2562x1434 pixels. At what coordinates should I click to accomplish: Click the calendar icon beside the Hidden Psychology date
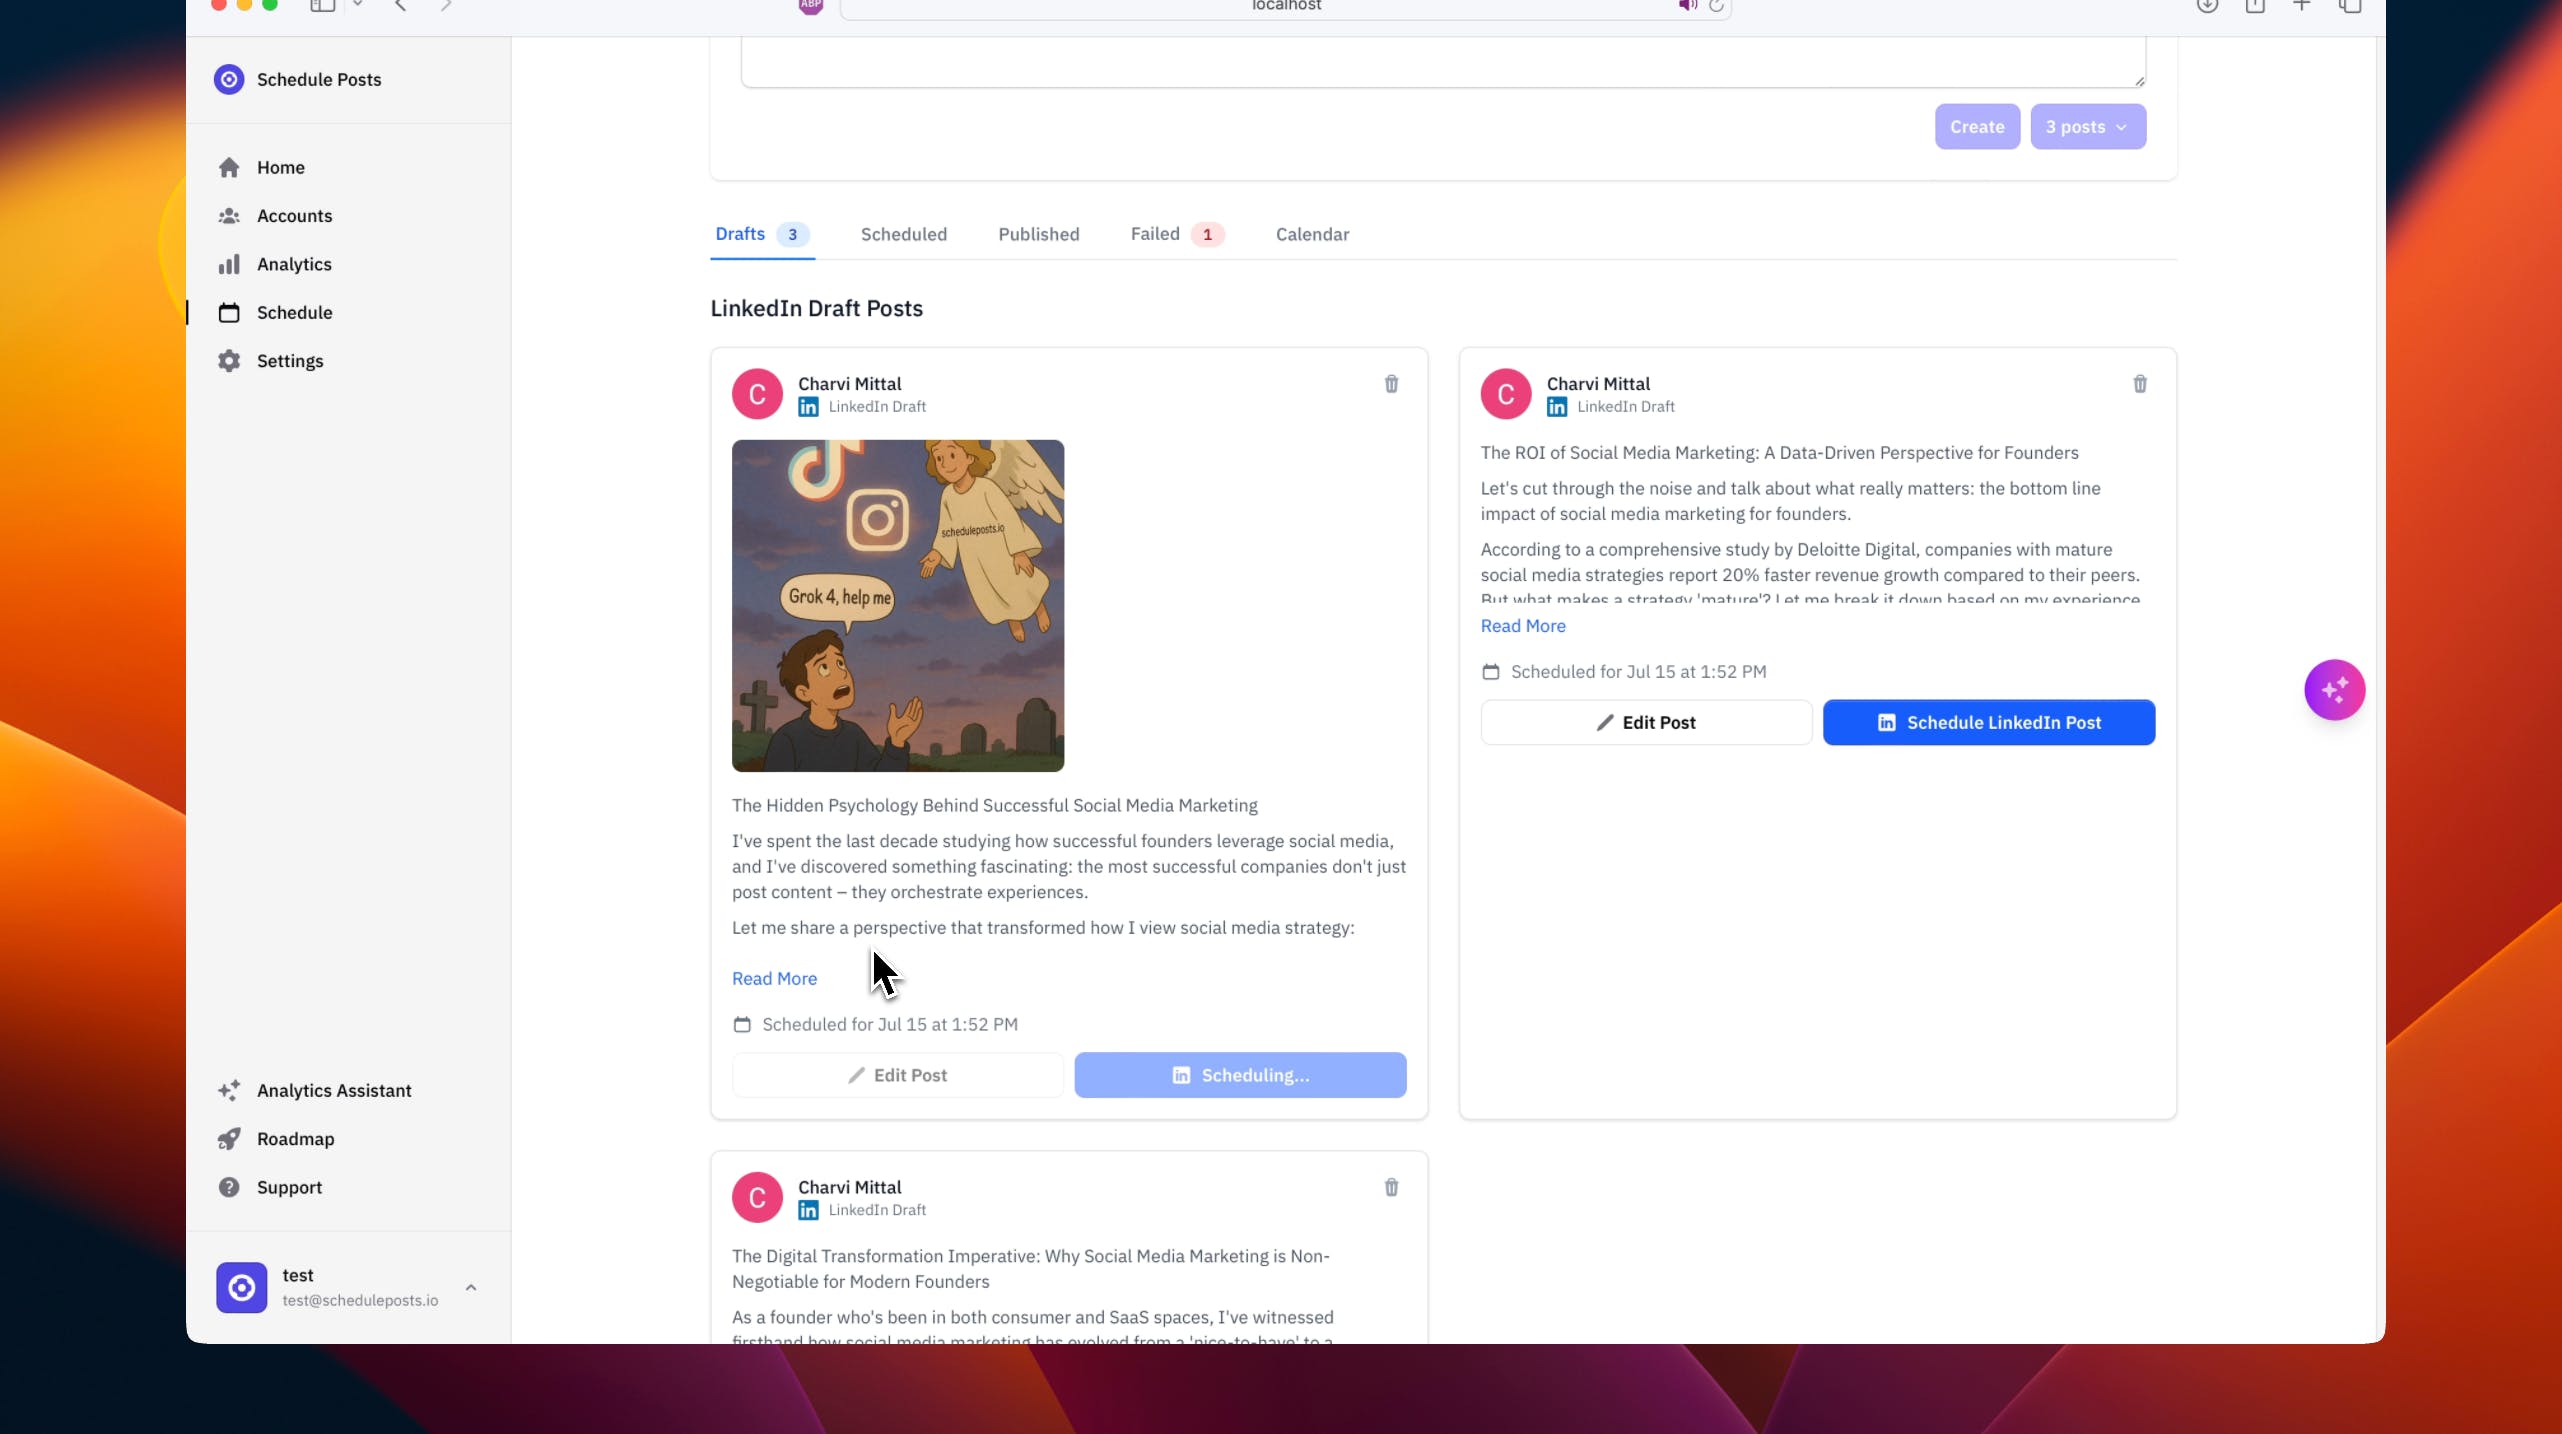(742, 1024)
